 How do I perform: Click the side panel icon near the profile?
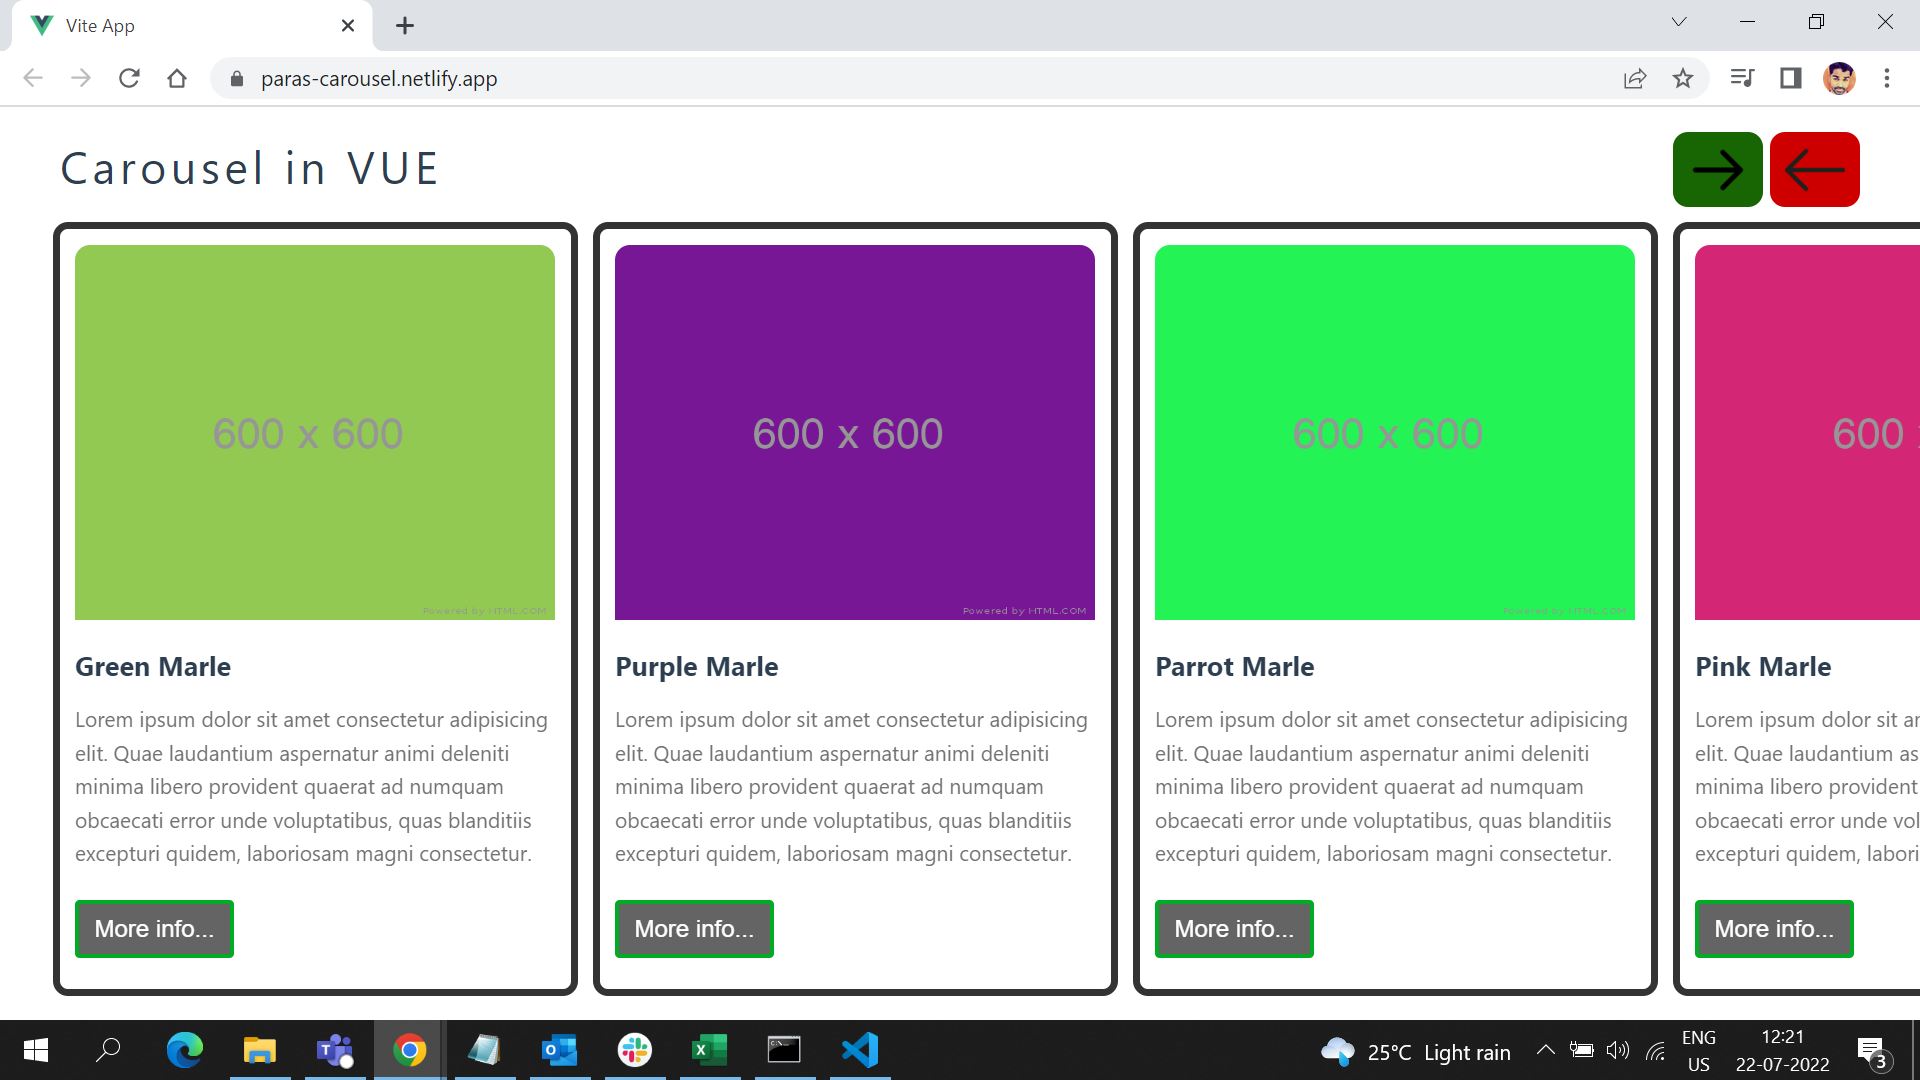[1790, 78]
